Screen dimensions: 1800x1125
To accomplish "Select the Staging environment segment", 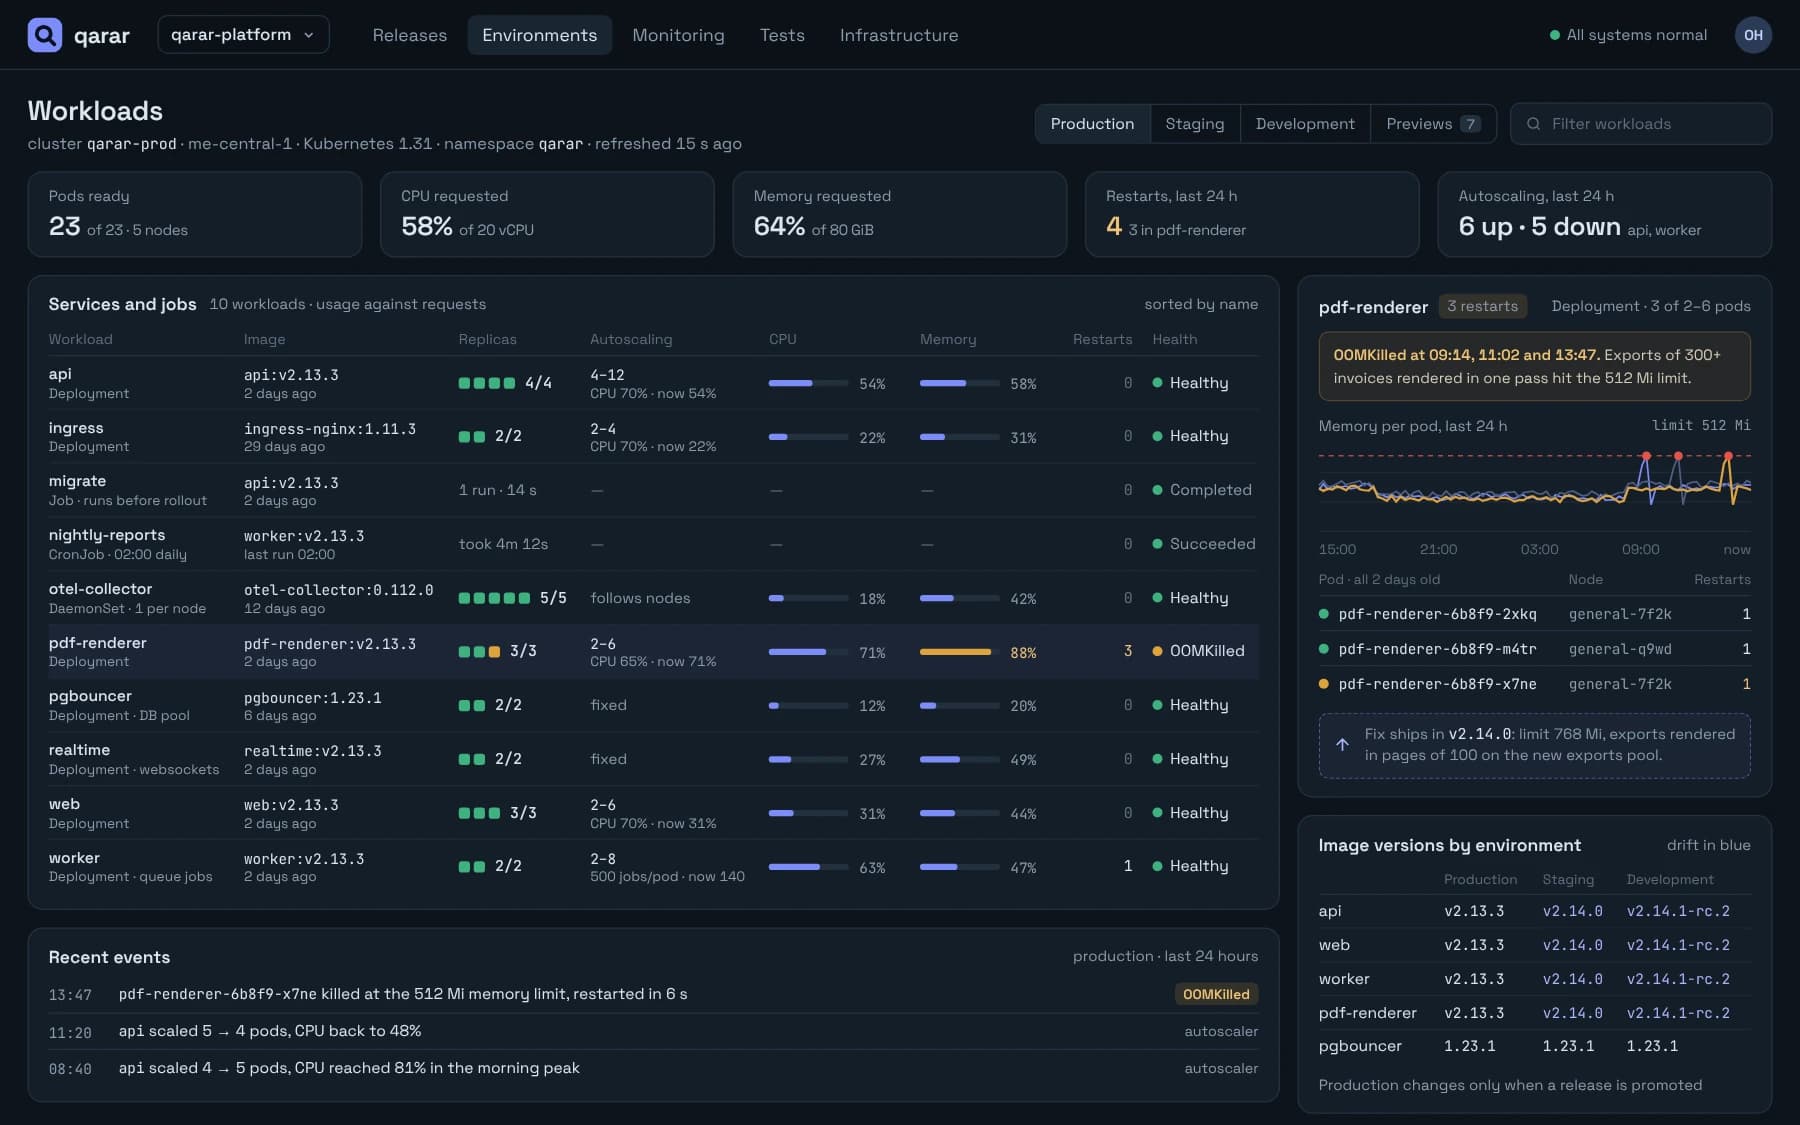I will tap(1194, 124).
